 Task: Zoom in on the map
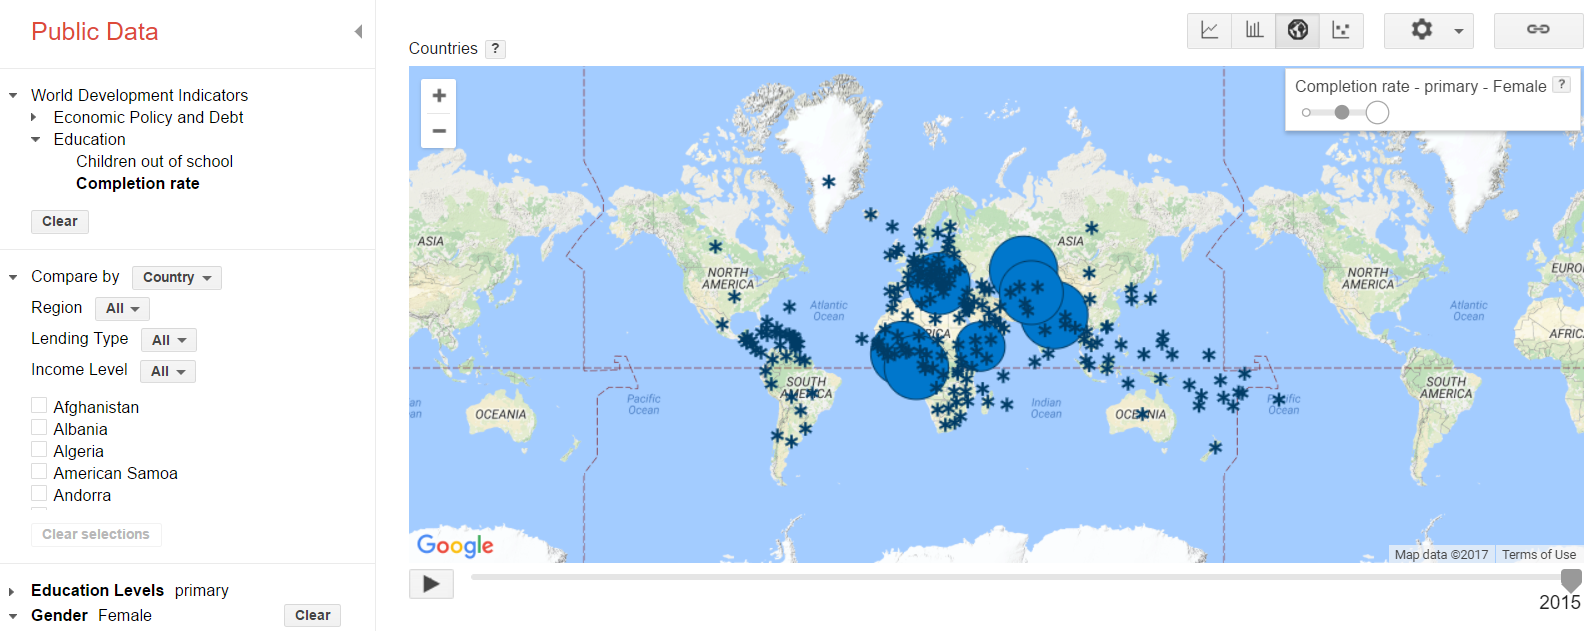[x=439, y=96]
